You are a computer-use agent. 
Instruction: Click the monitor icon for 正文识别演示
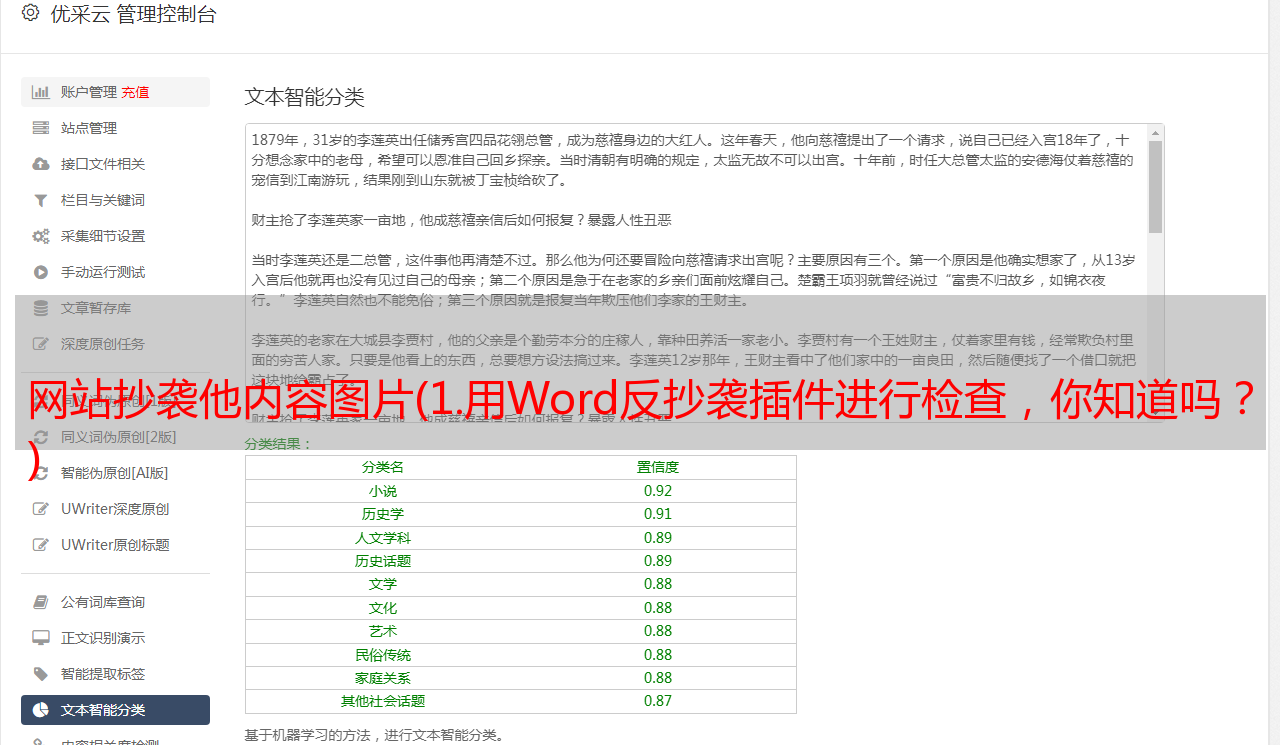(x=41, y=638)
